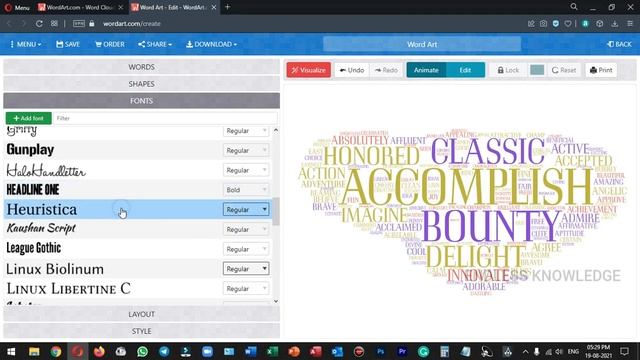Viewport: 640px width, 360px height.
Task: Open Chrome from the taskbar
Action: [56, 351]
